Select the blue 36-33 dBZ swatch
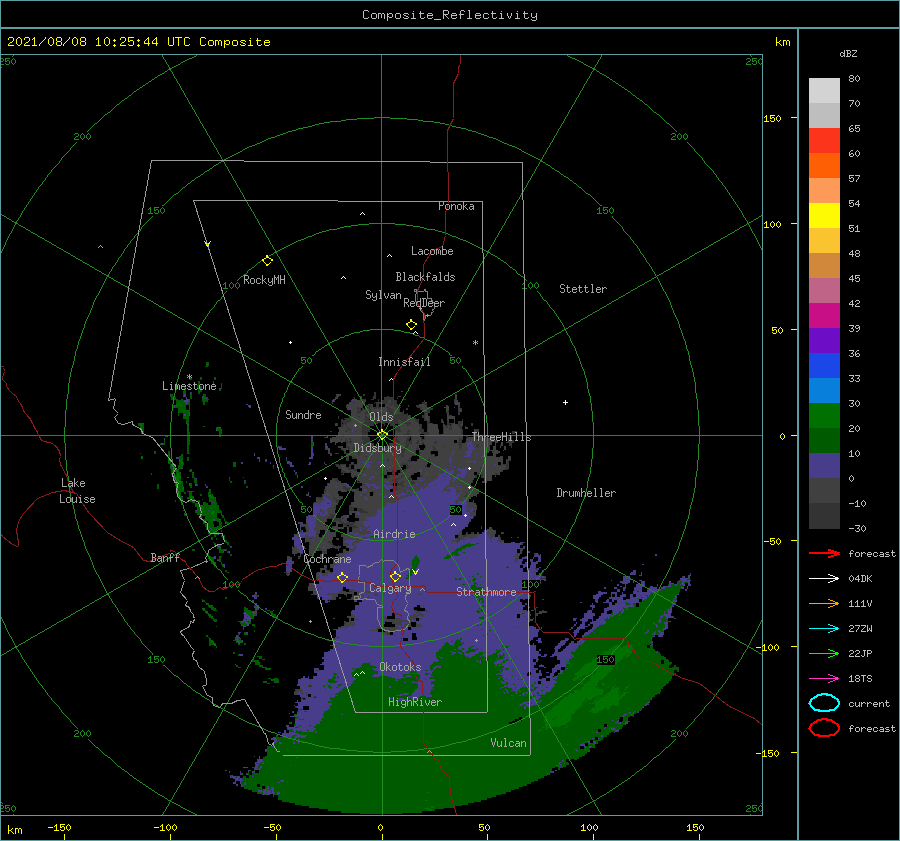This screenshot has width=900, height=841. click(824, 366)
